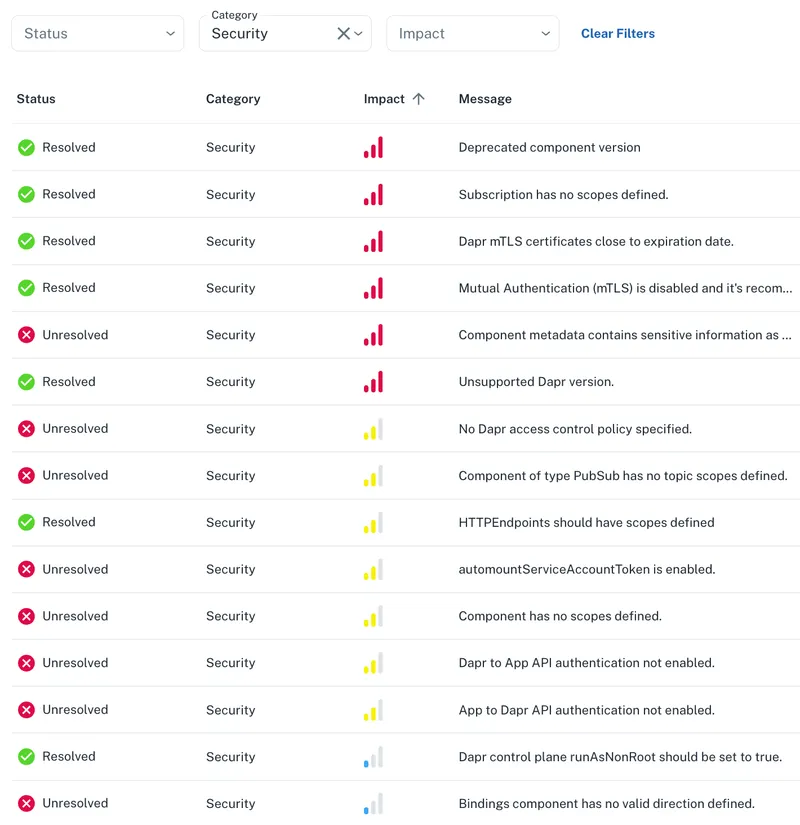Clear the Security category filter with the X
This screenshot has height=825, width=800.
pos(343,34)
